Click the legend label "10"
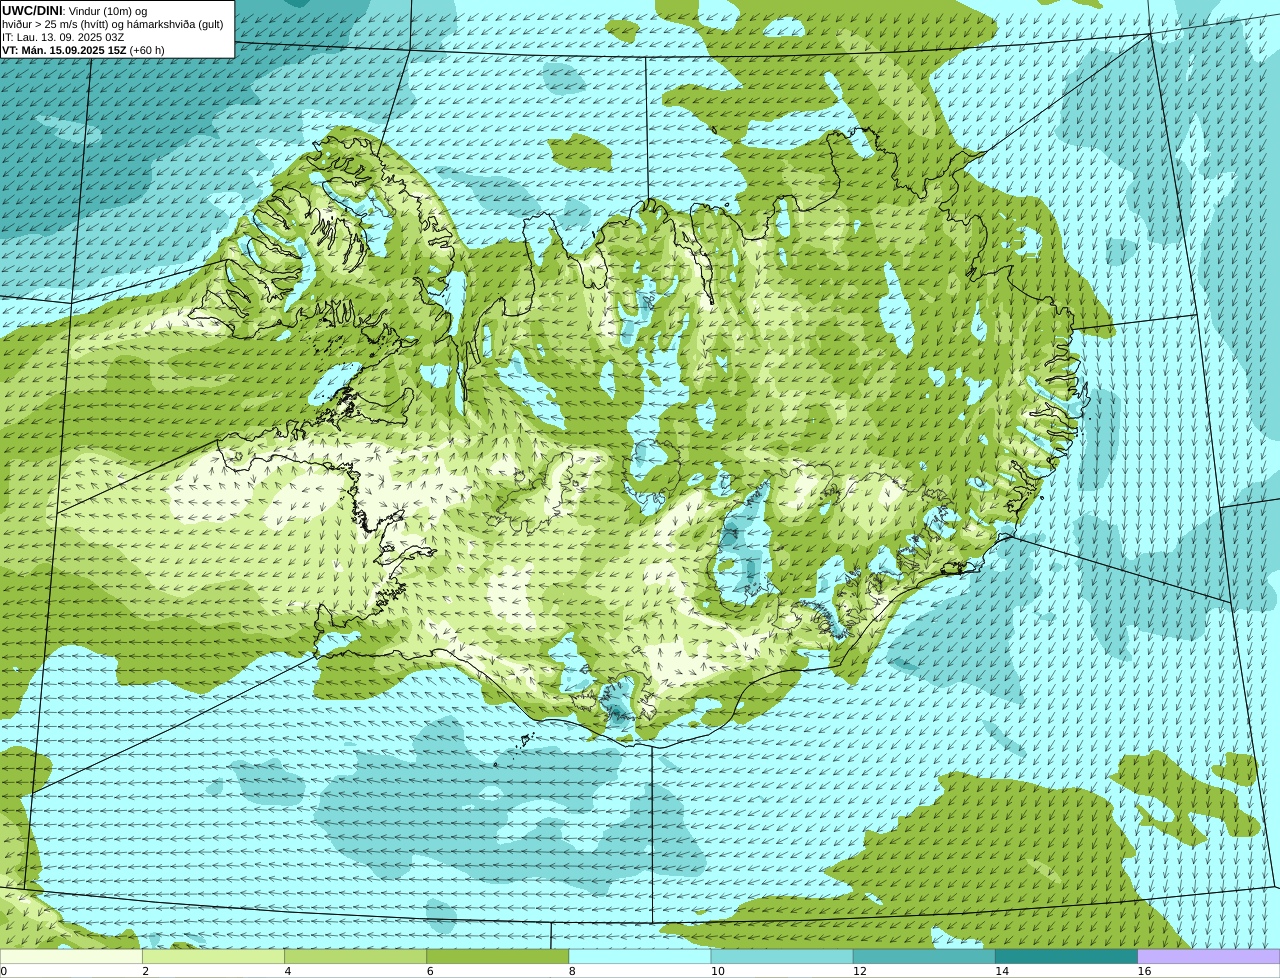The width and height of the screenshot is (1280, 978). 717,971
